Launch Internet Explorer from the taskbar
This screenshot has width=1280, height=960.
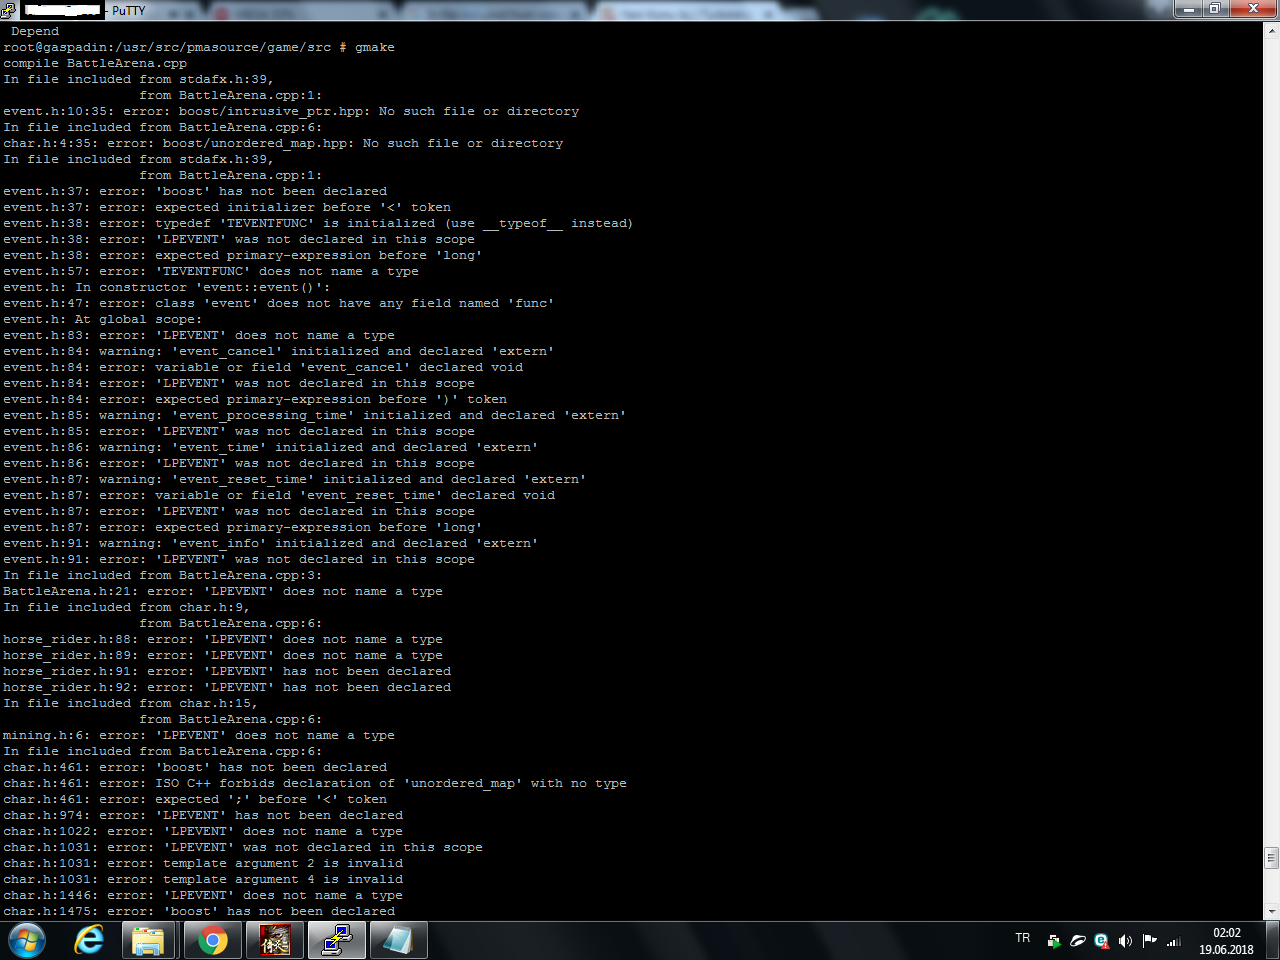point(90,940)
